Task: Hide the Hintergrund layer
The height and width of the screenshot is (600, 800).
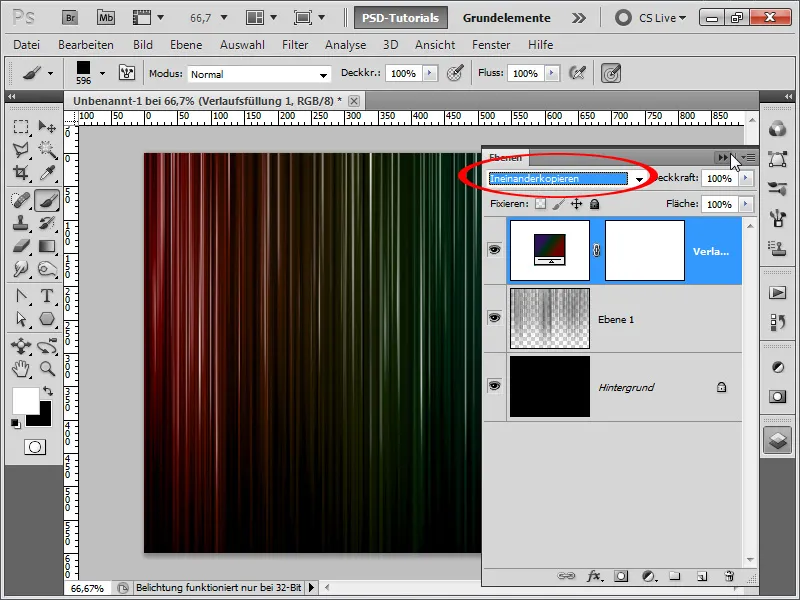Action: [x=494, y=385]
